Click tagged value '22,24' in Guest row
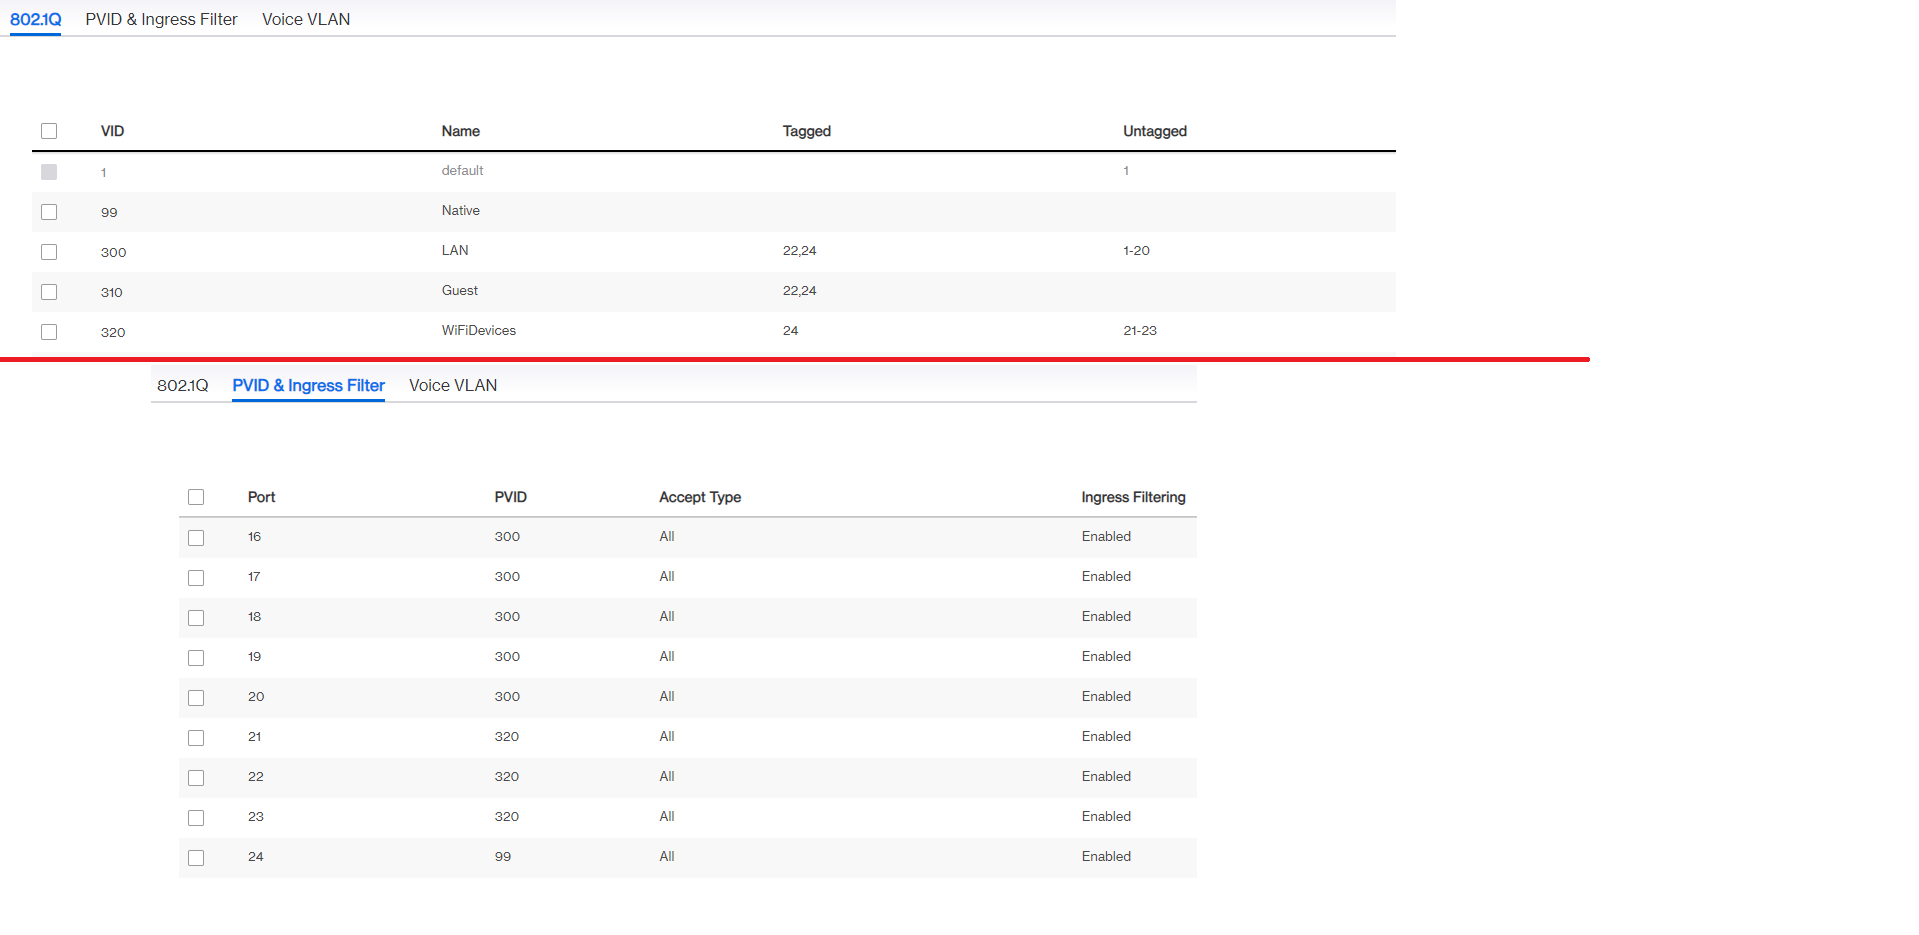This screenshot has height=935, width=1919. tap(799, 291)
